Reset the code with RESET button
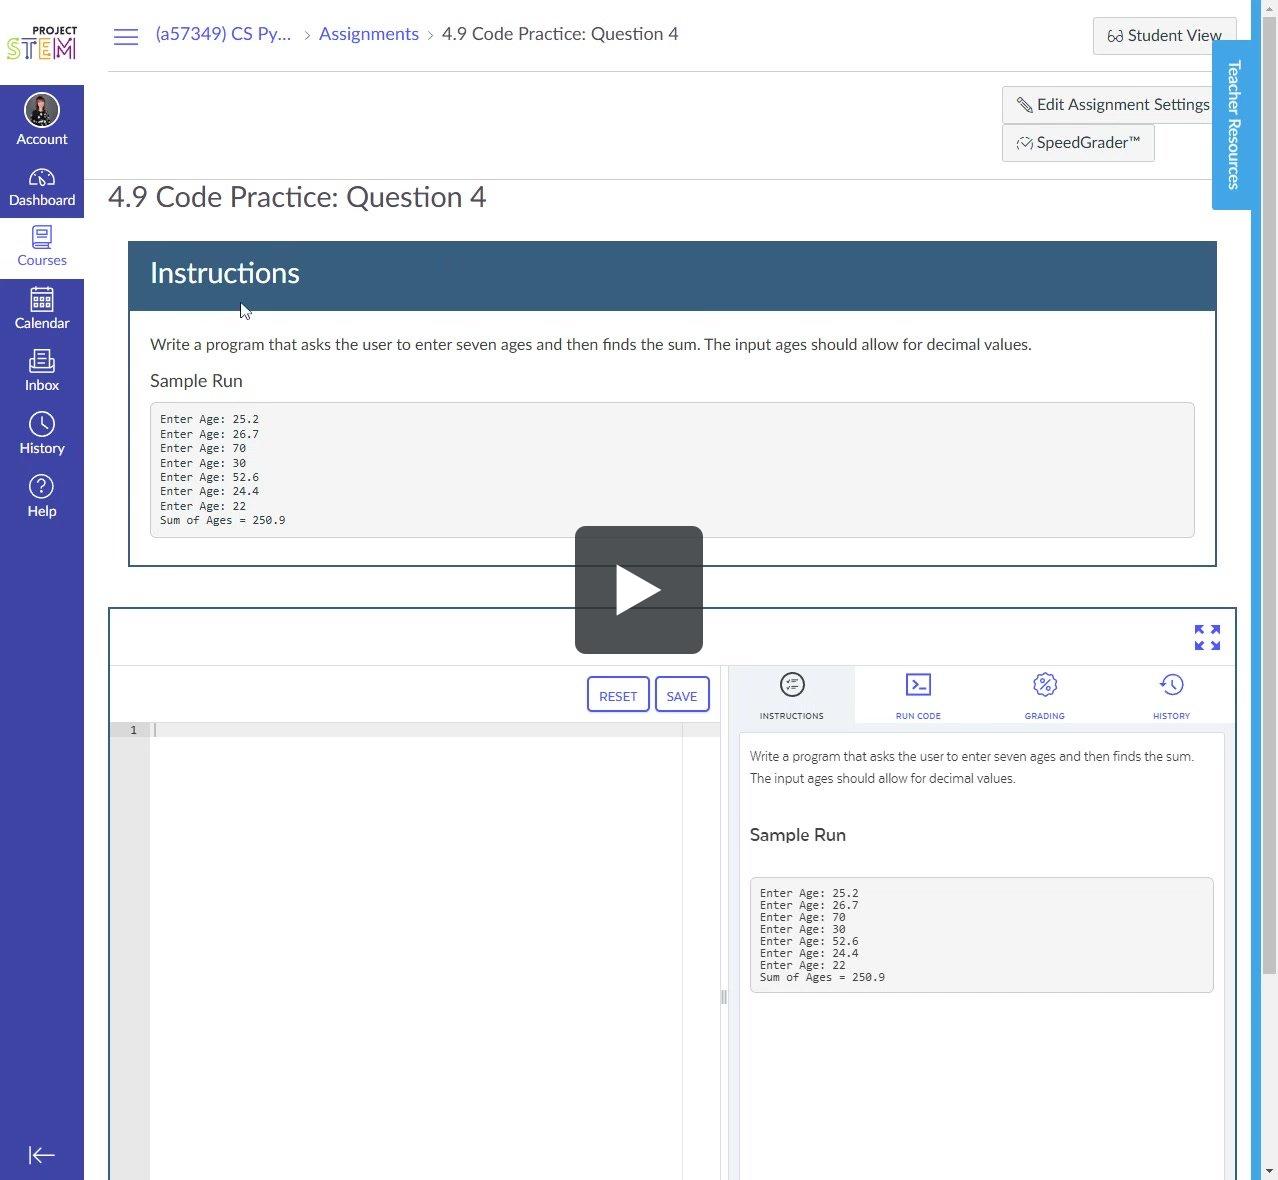 point(618,695)
